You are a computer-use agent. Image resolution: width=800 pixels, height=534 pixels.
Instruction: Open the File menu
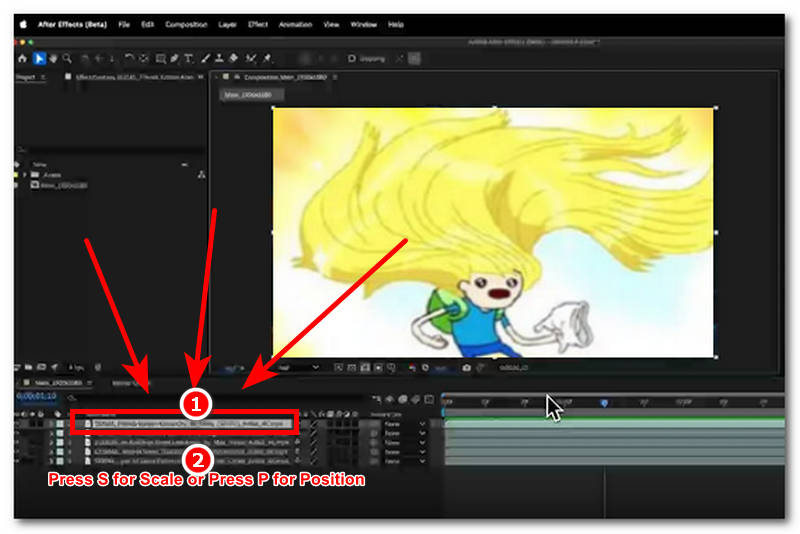pyautogui.click(x=124, y=24)
